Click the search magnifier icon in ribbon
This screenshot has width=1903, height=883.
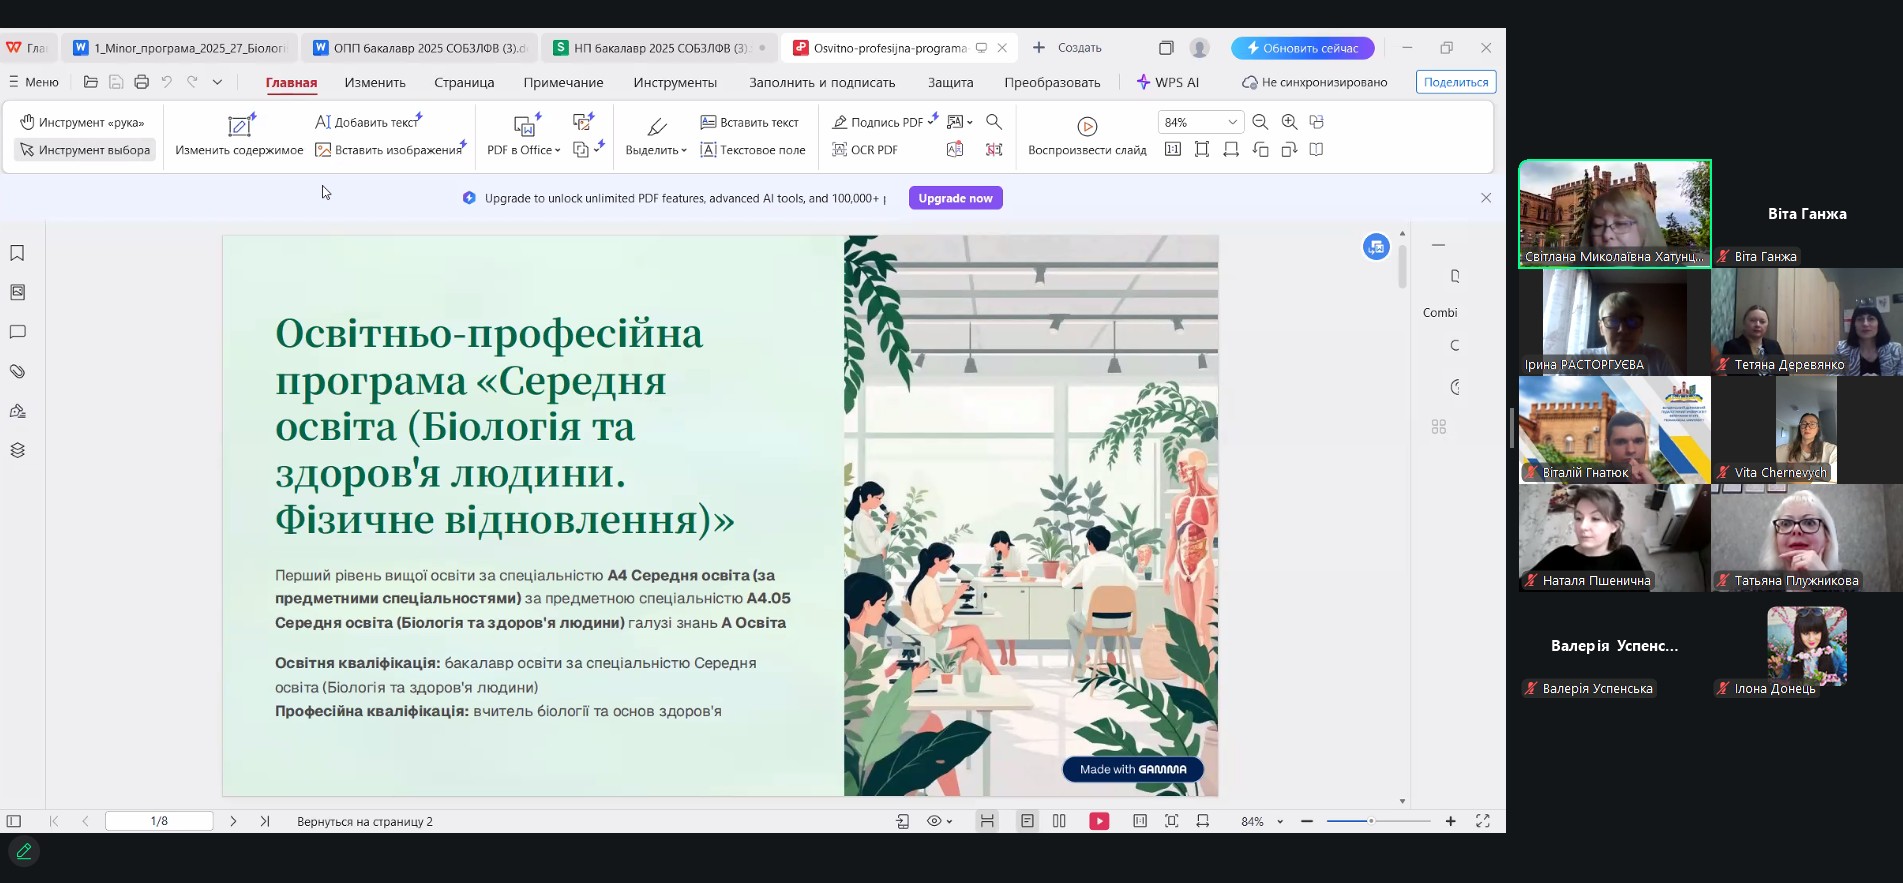tap(993, 122)
